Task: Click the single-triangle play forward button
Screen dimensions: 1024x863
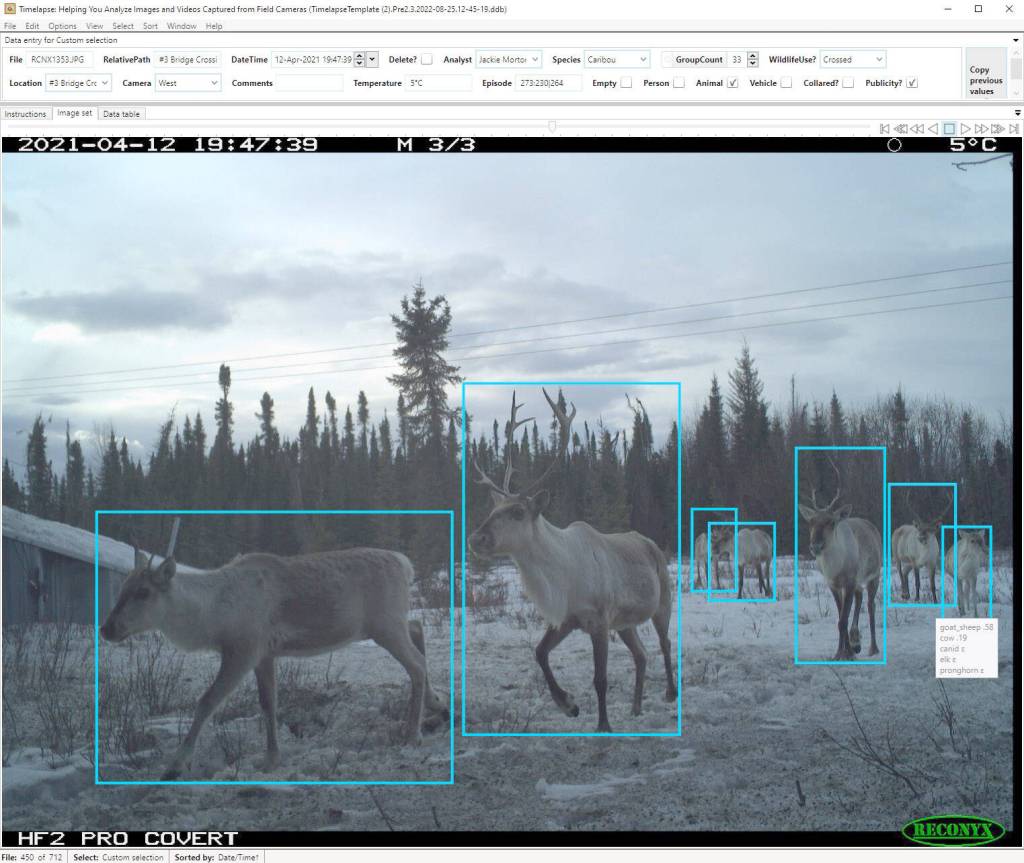Action: [x=966, y=129]
